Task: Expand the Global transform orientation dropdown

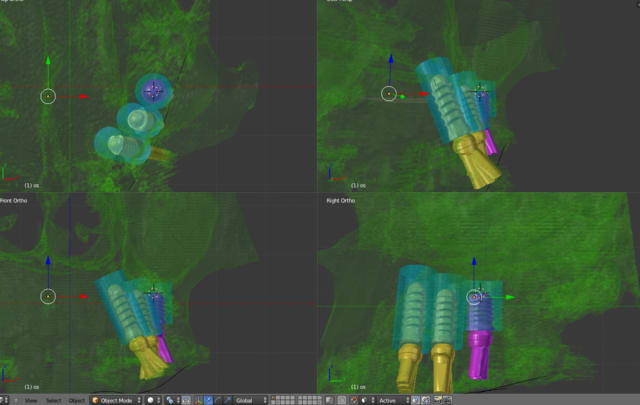Action: coord(251,400)
